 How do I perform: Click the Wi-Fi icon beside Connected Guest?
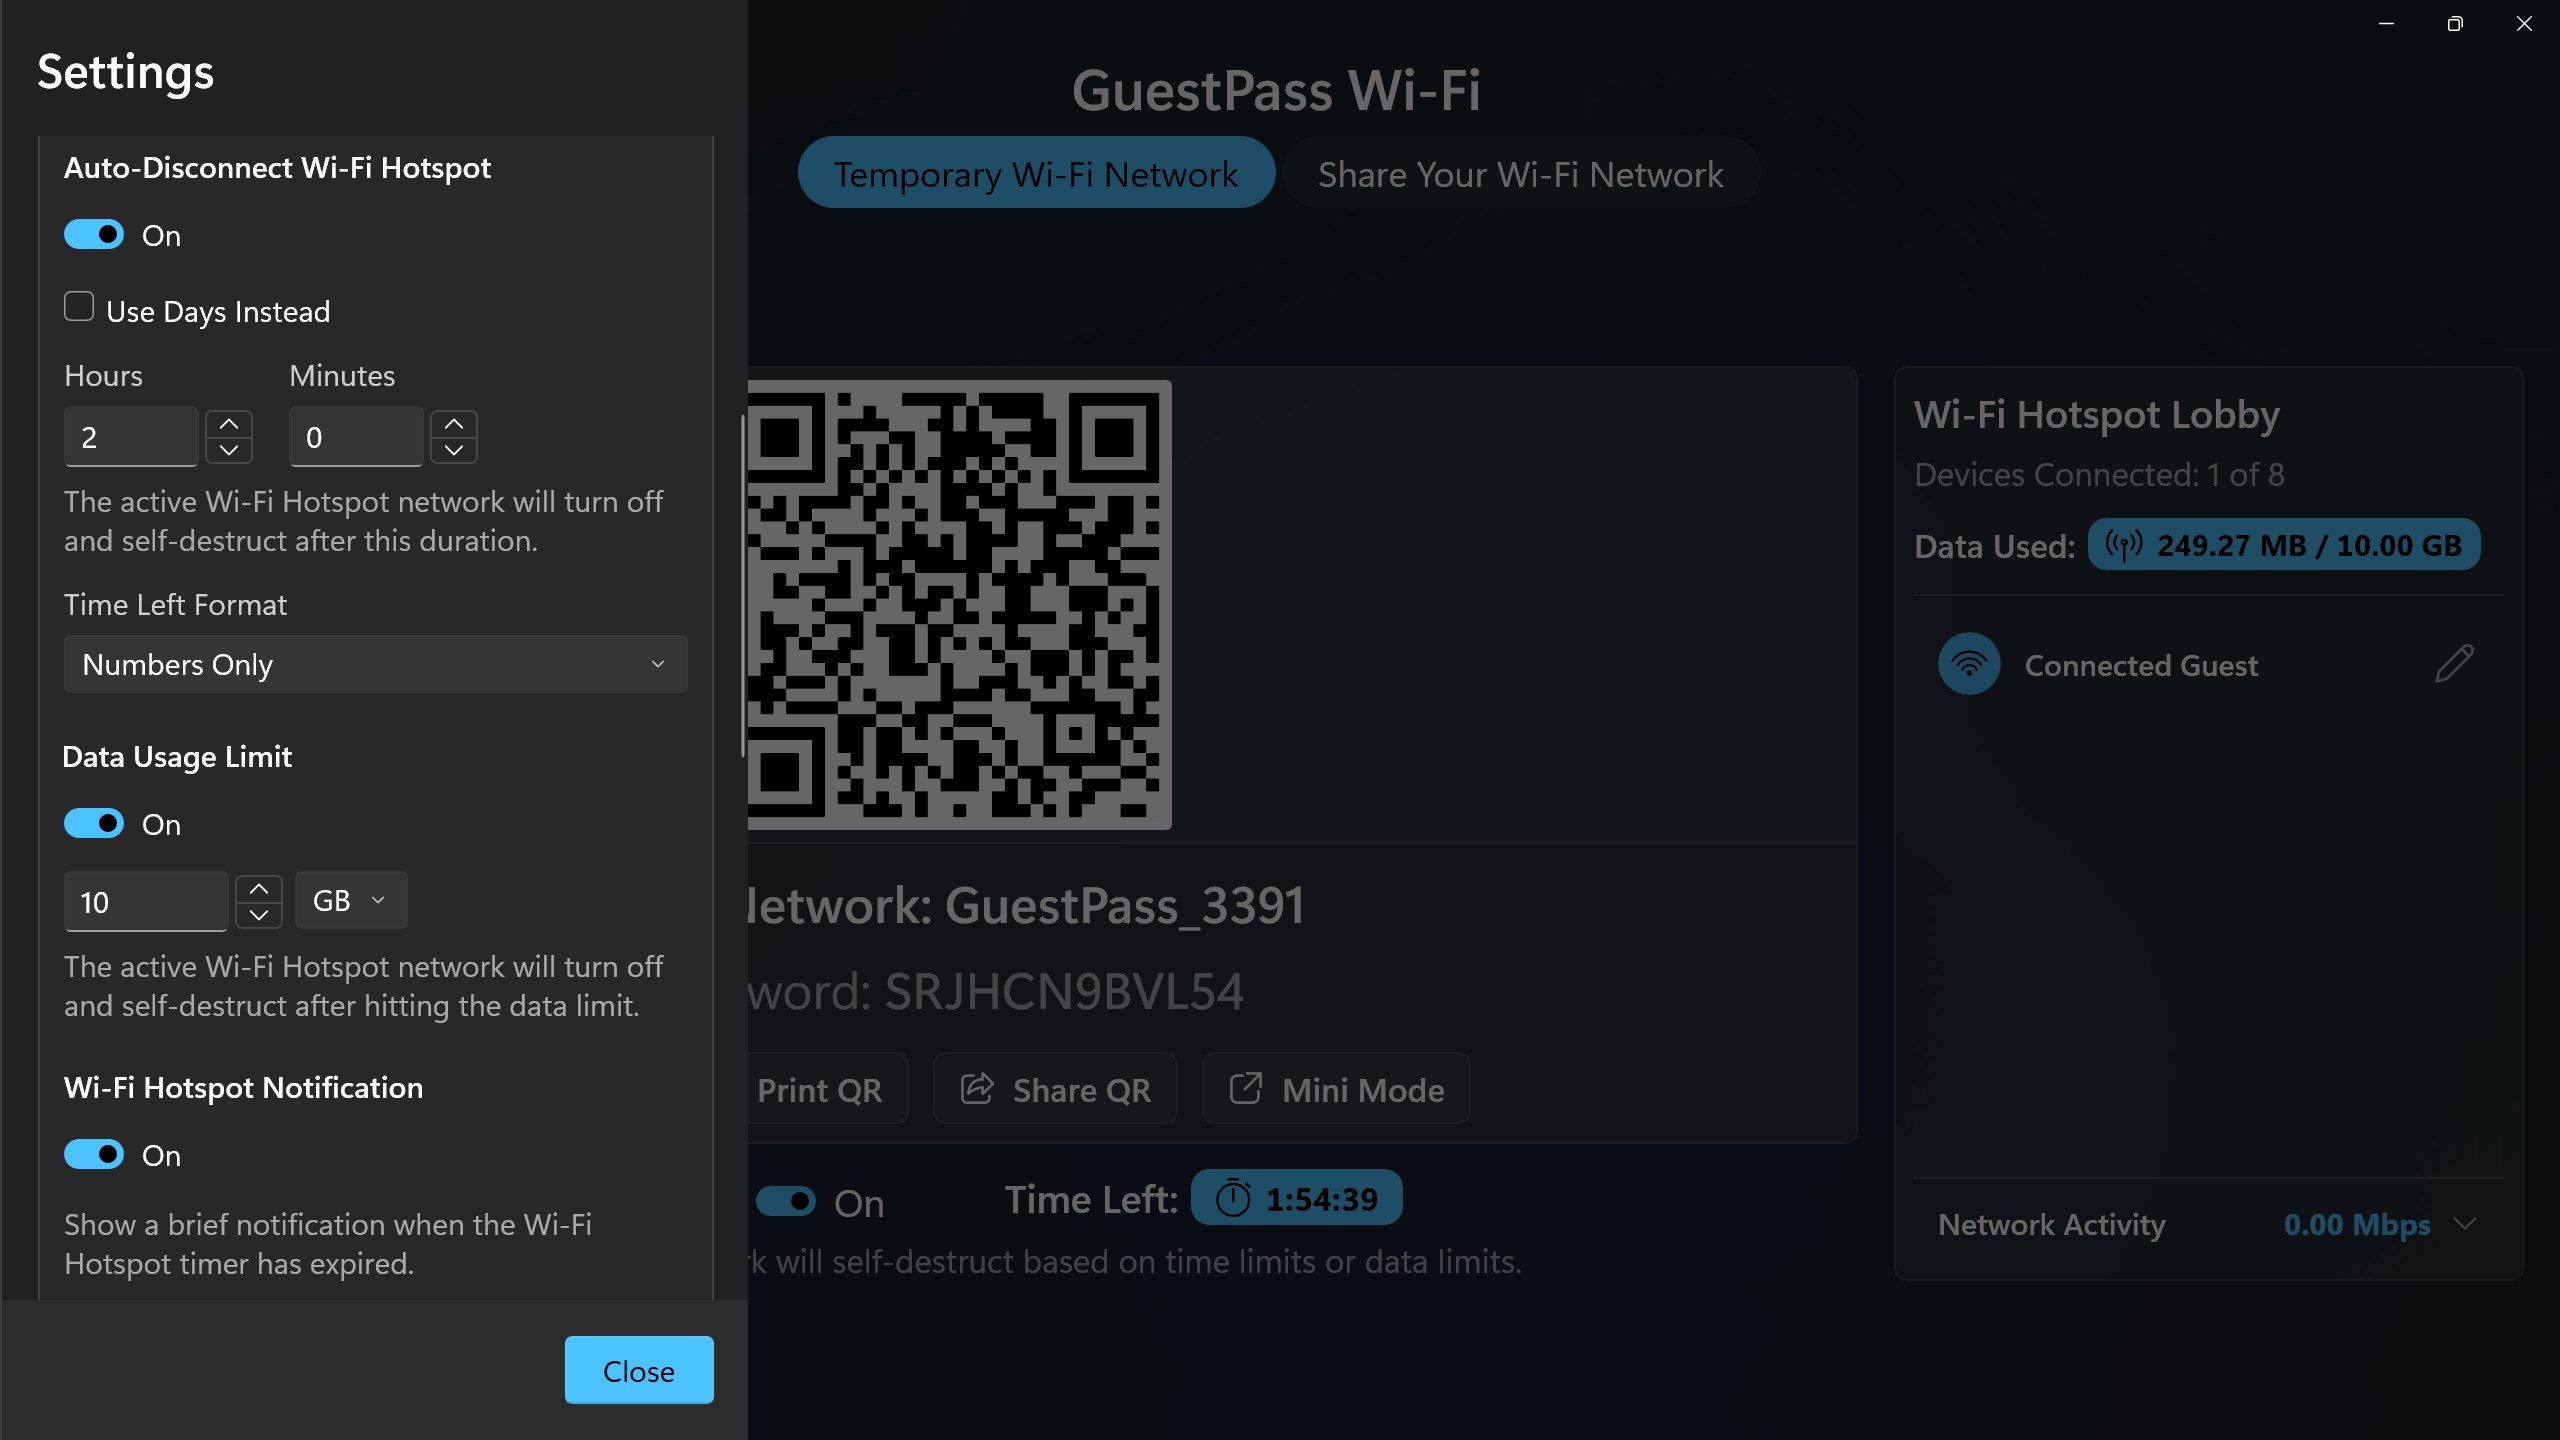(1969, 664)
